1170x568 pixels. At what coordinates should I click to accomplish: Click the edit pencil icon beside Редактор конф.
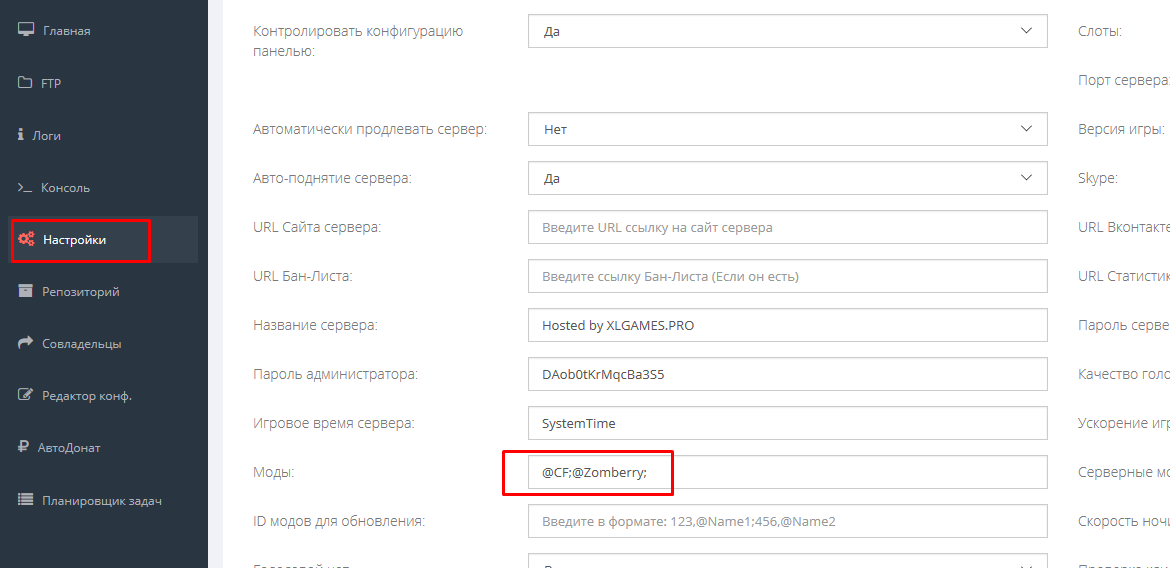(26, 395)
